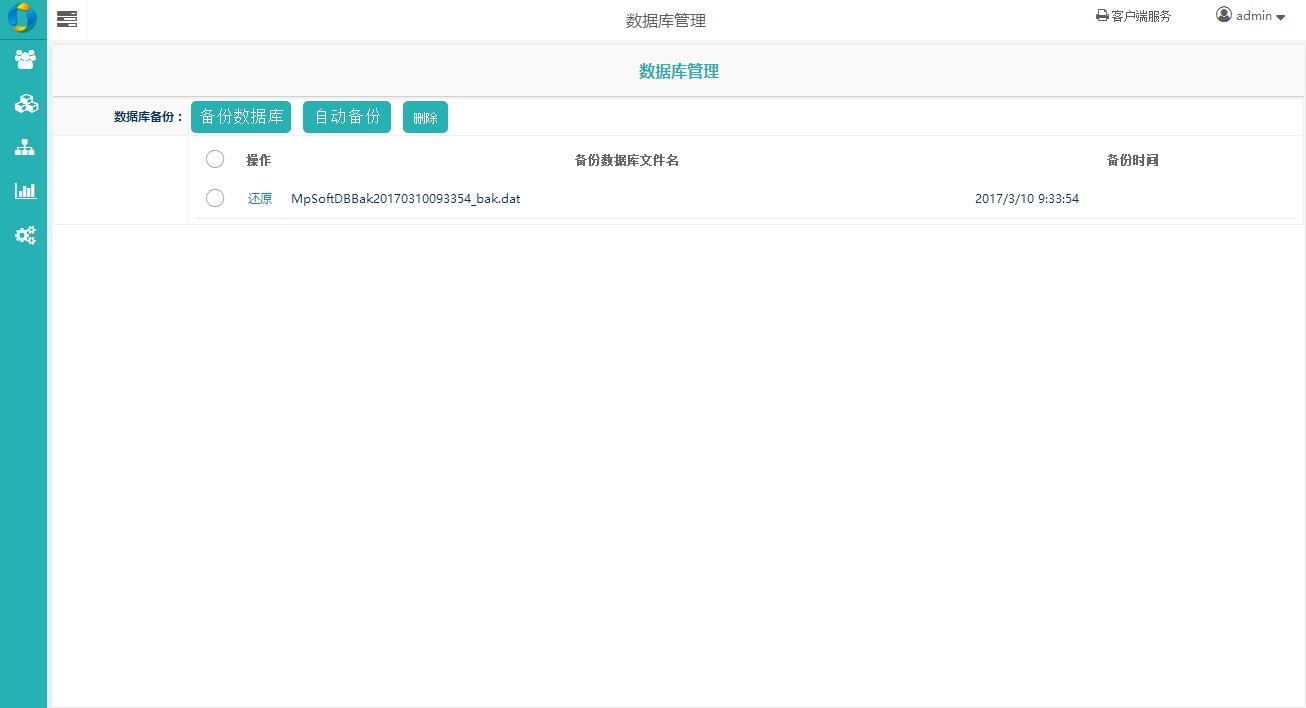Click the 备份时间 column header

(1132, 160)
